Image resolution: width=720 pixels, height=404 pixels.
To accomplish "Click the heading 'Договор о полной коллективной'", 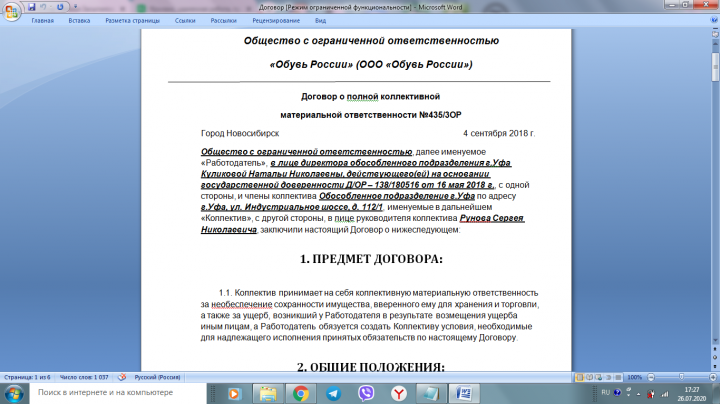I will click(x=370, y=96).
